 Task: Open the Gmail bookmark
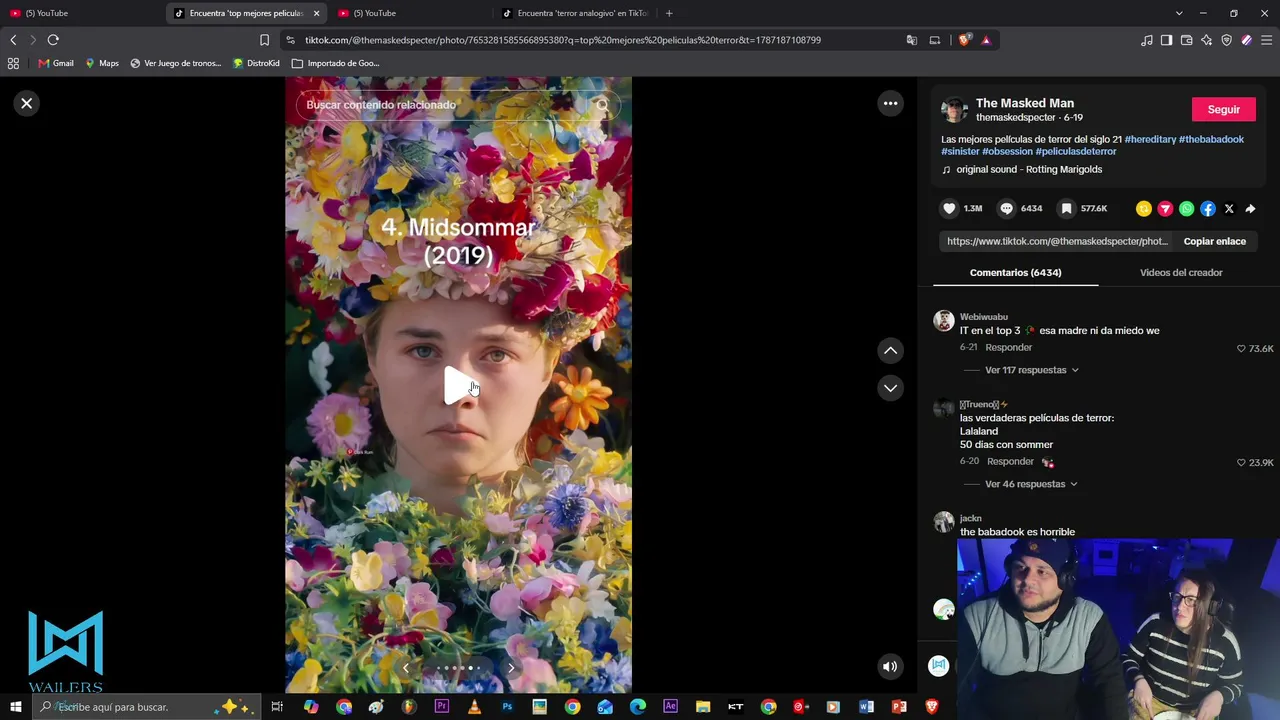[x=56, y=63]
